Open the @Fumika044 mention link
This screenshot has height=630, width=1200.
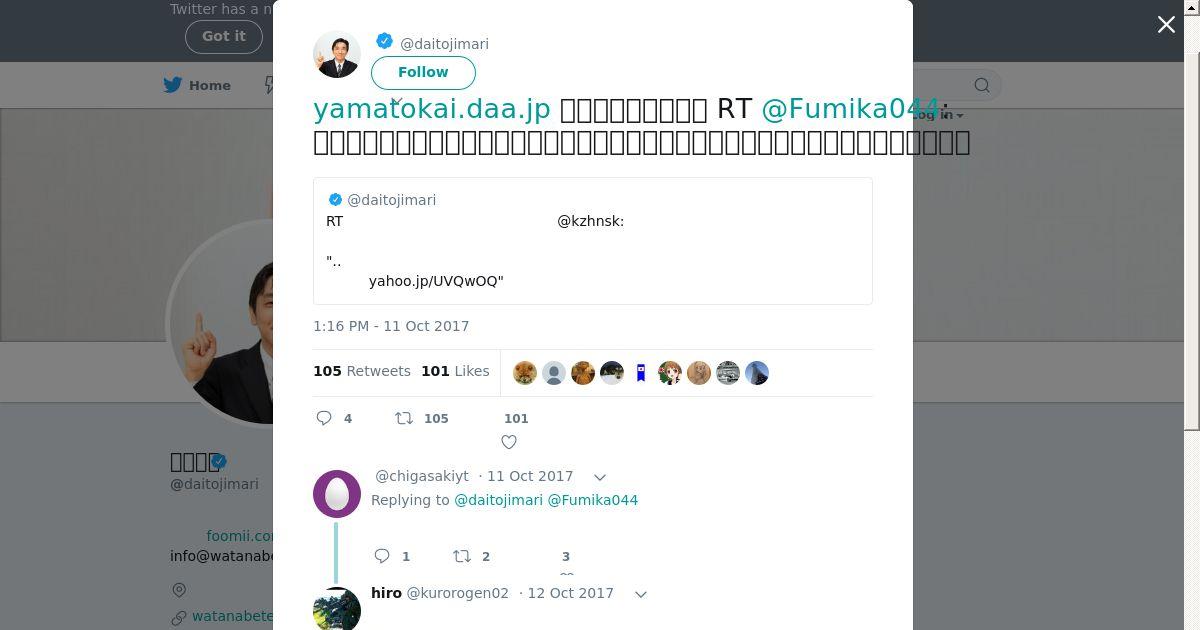(x=850, y=109)
